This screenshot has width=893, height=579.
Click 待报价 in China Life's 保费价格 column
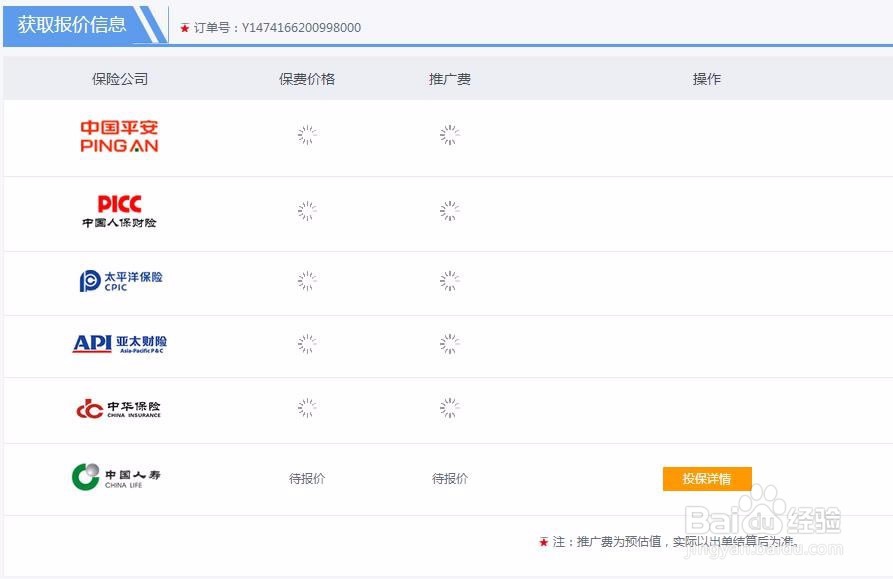307,479
